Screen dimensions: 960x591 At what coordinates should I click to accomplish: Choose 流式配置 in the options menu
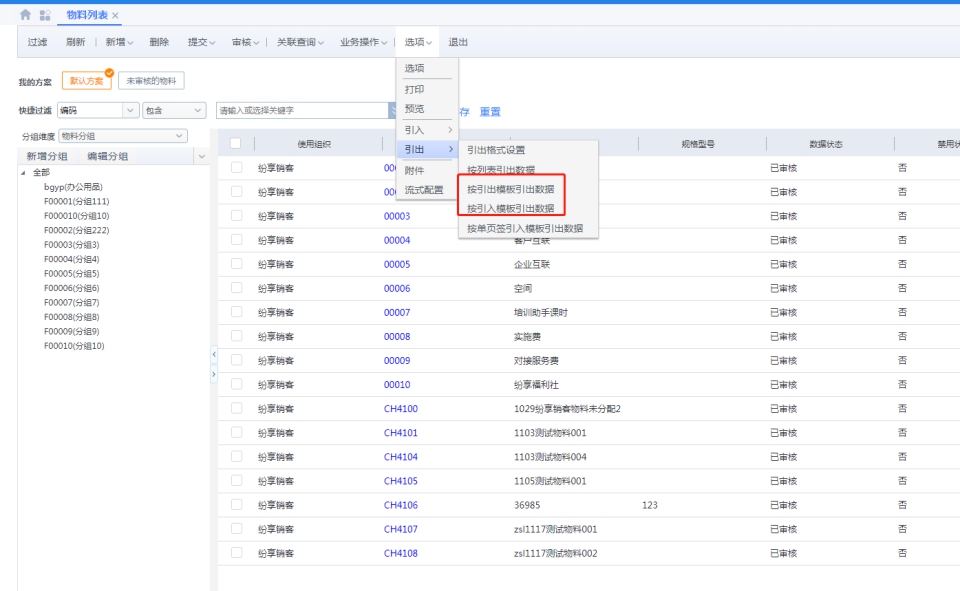427,190
